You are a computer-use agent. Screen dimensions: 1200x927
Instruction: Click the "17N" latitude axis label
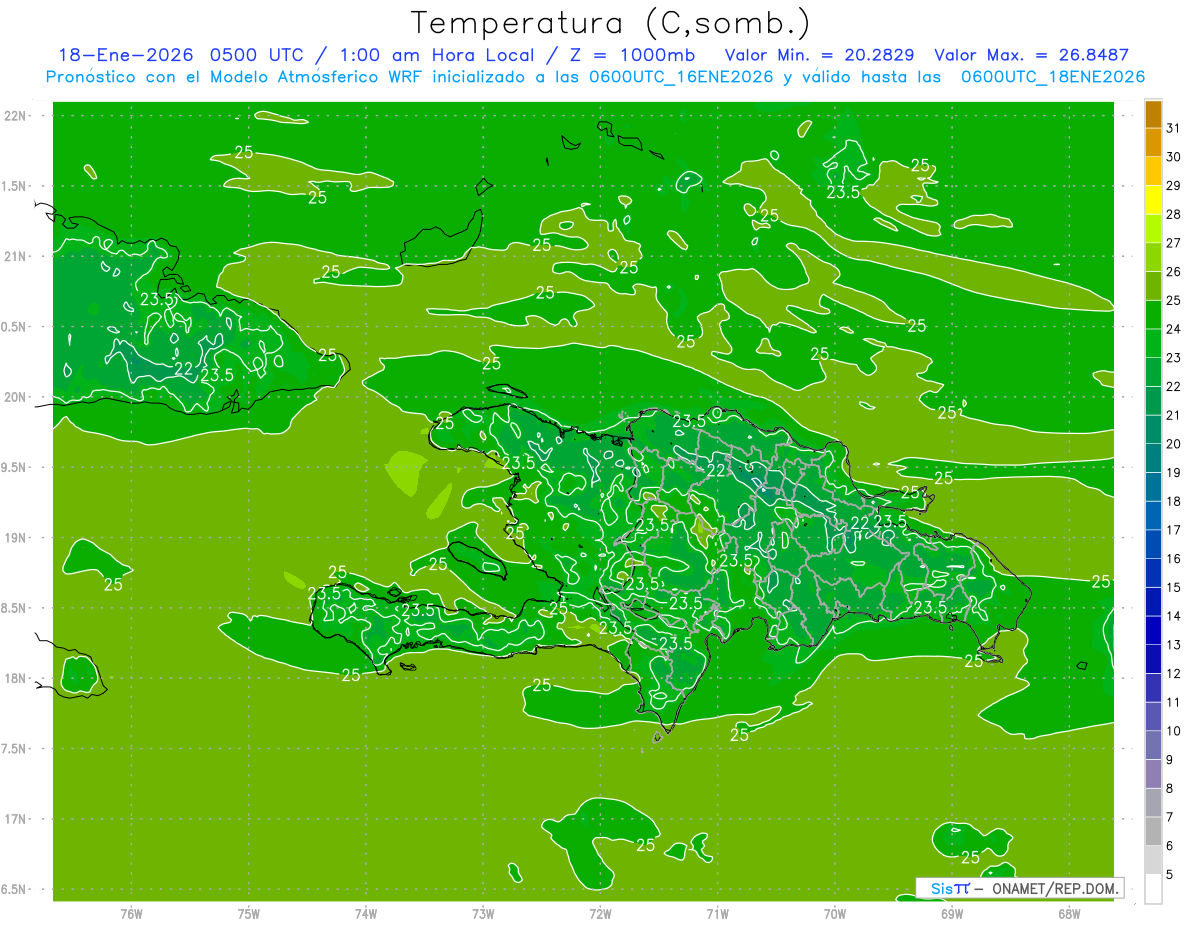pyautogui.click(x=15, y=819)
